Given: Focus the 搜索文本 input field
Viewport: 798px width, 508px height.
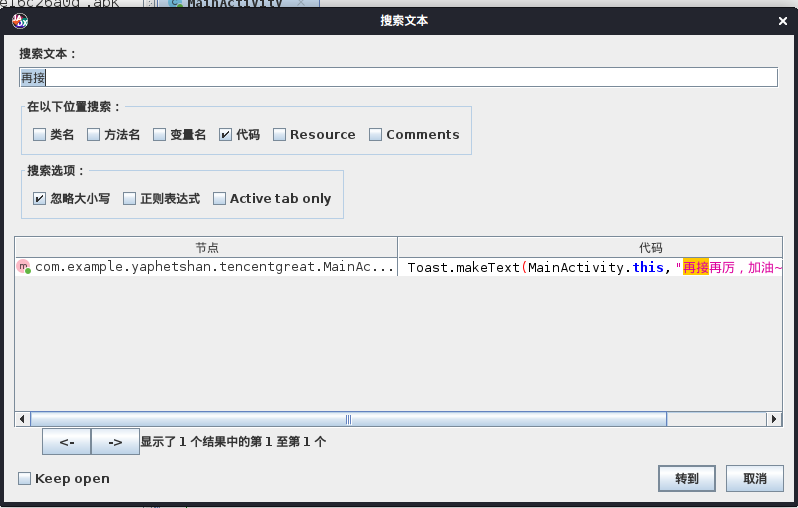Looking at the screenshot, I should point(398,77).
